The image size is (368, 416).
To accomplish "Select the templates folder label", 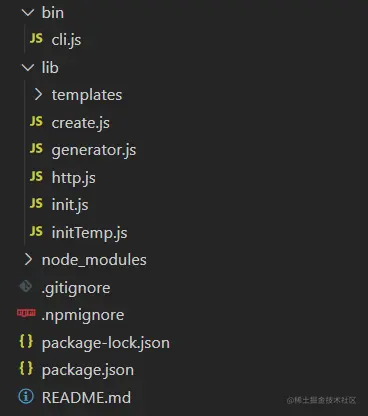I will (x=87, y=95).
